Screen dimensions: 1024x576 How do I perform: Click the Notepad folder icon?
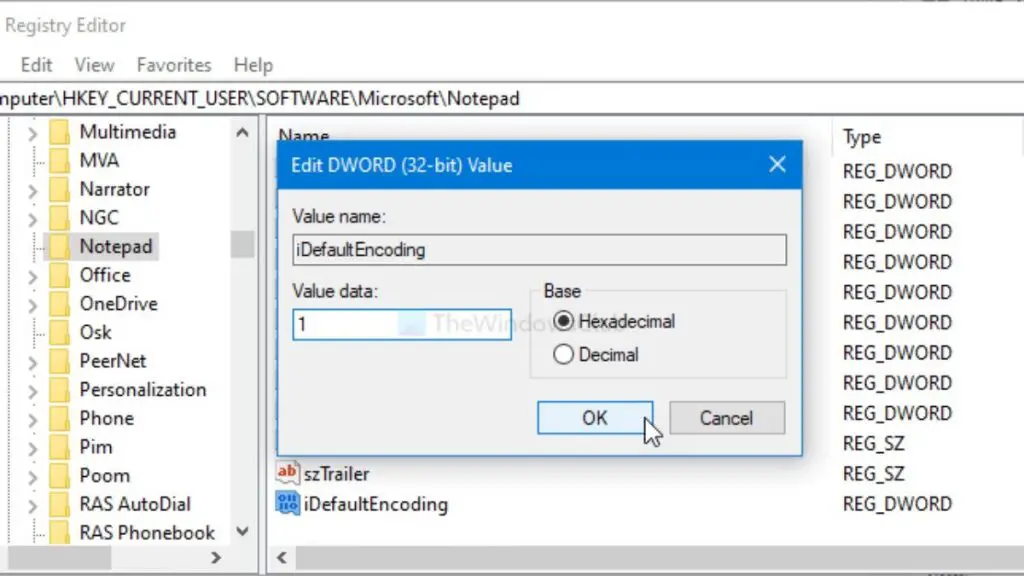click(x=59, y=247)
